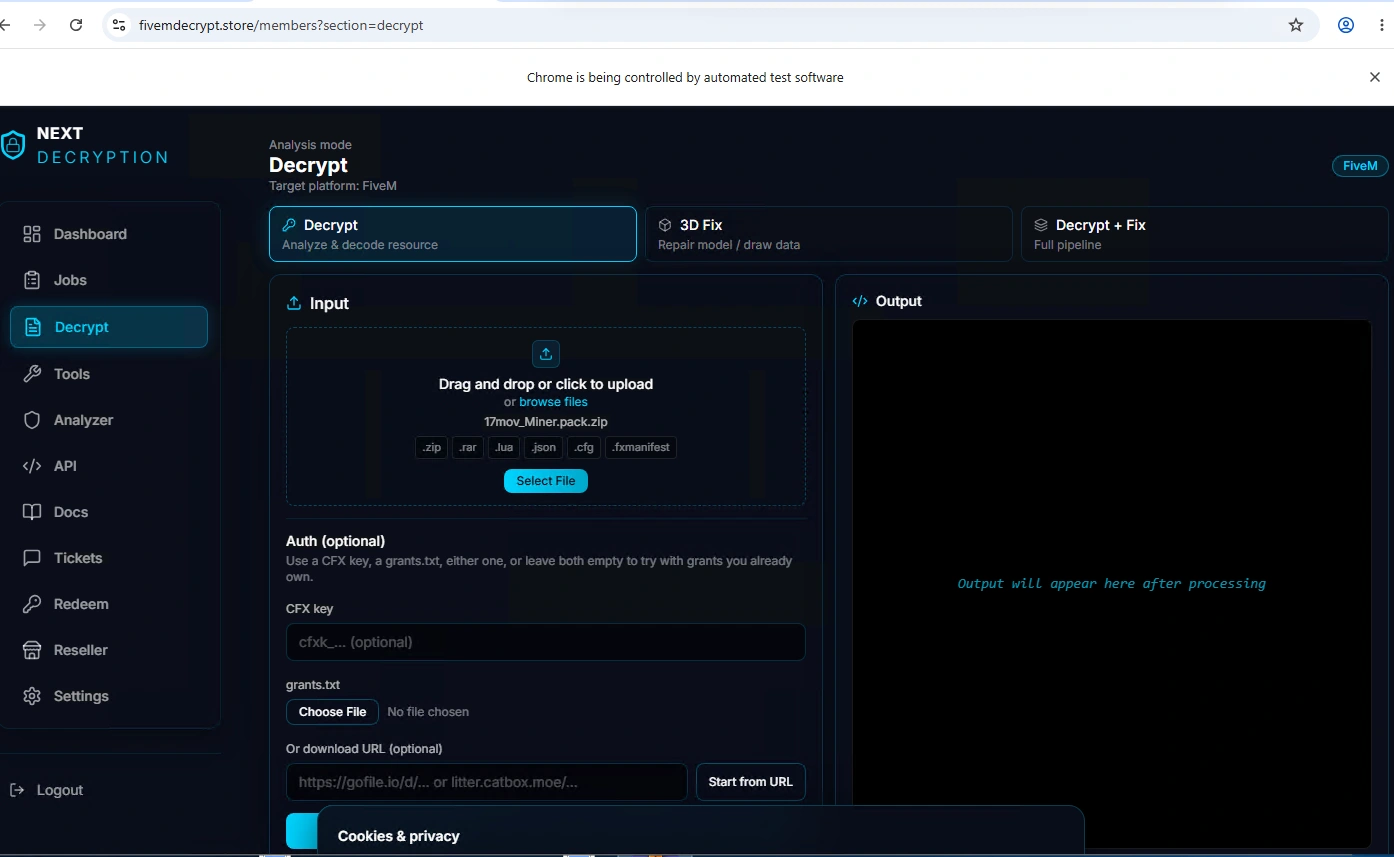Switch to the 3D Fix tab
The image size is (1394, 857).
[829, 234]
